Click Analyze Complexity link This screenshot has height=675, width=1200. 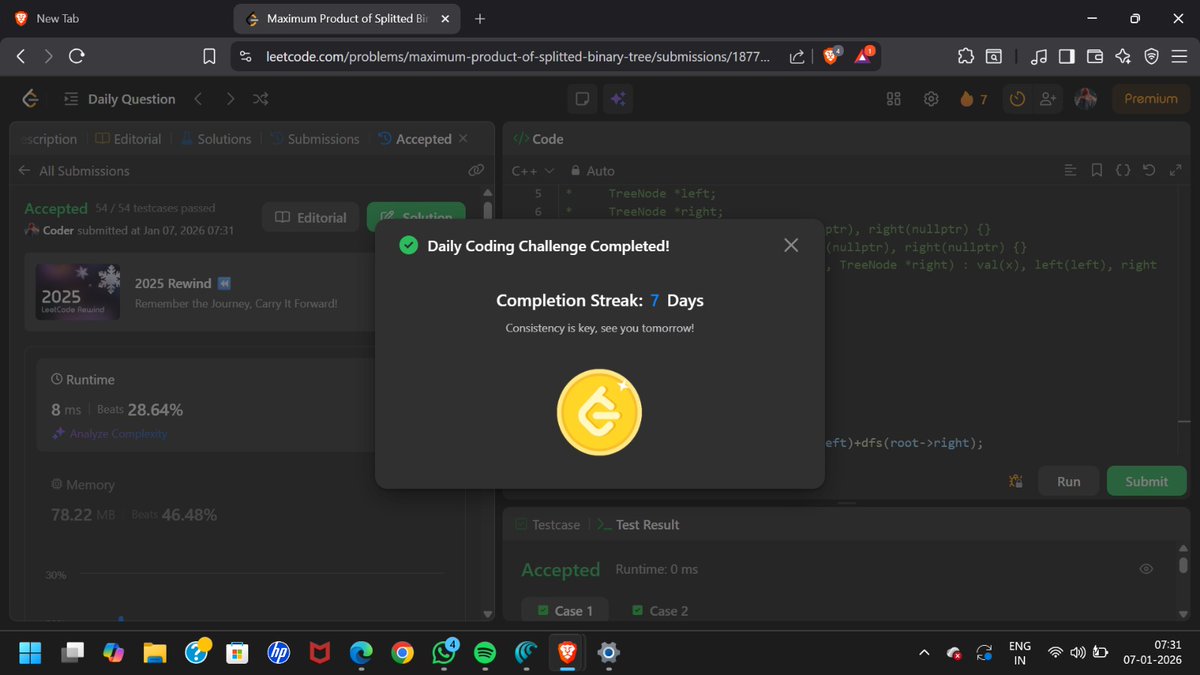tap(110, 434)
